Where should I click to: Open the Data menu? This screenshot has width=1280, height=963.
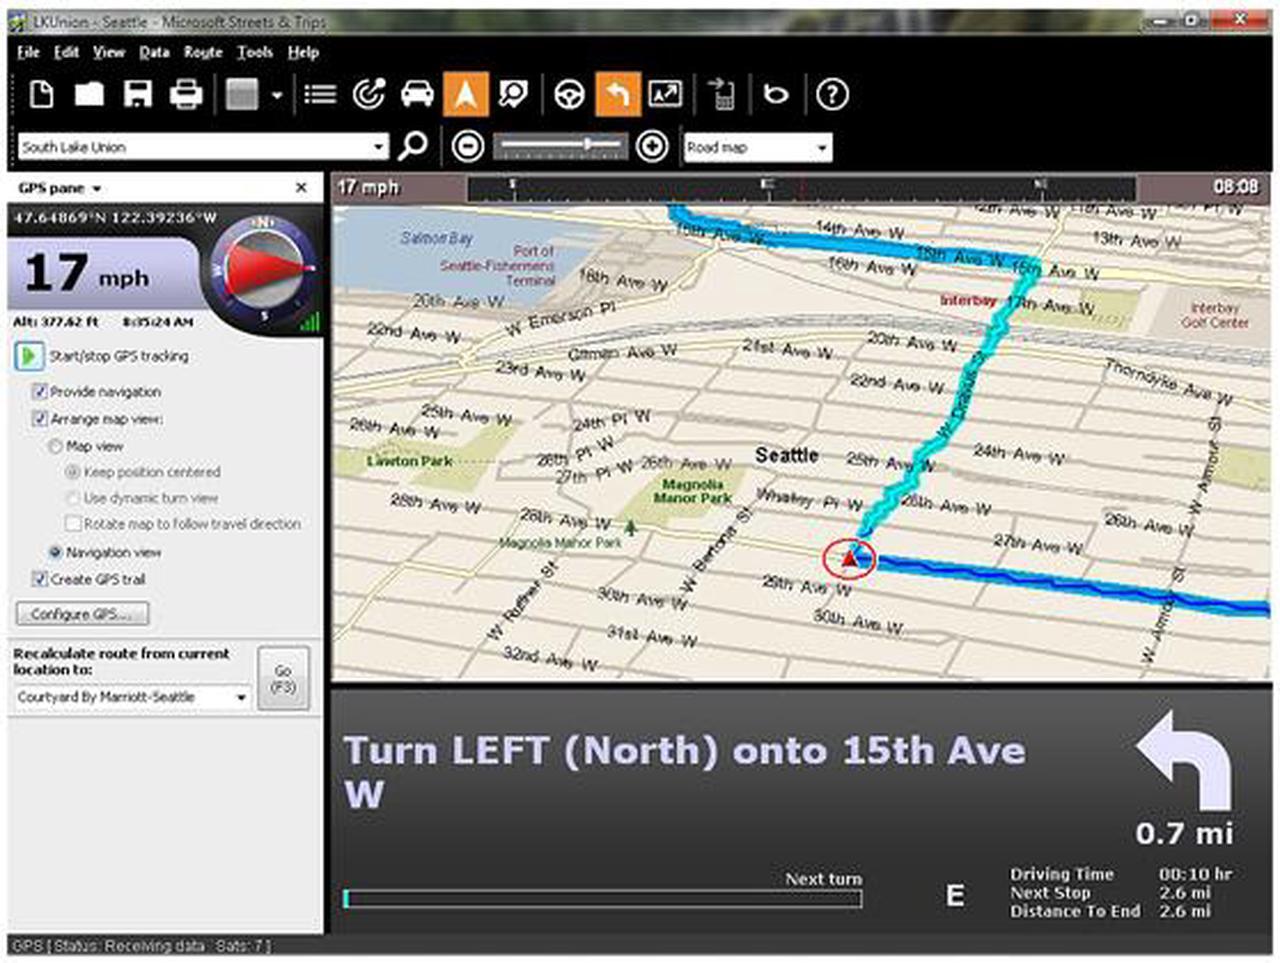coord(154,52)
